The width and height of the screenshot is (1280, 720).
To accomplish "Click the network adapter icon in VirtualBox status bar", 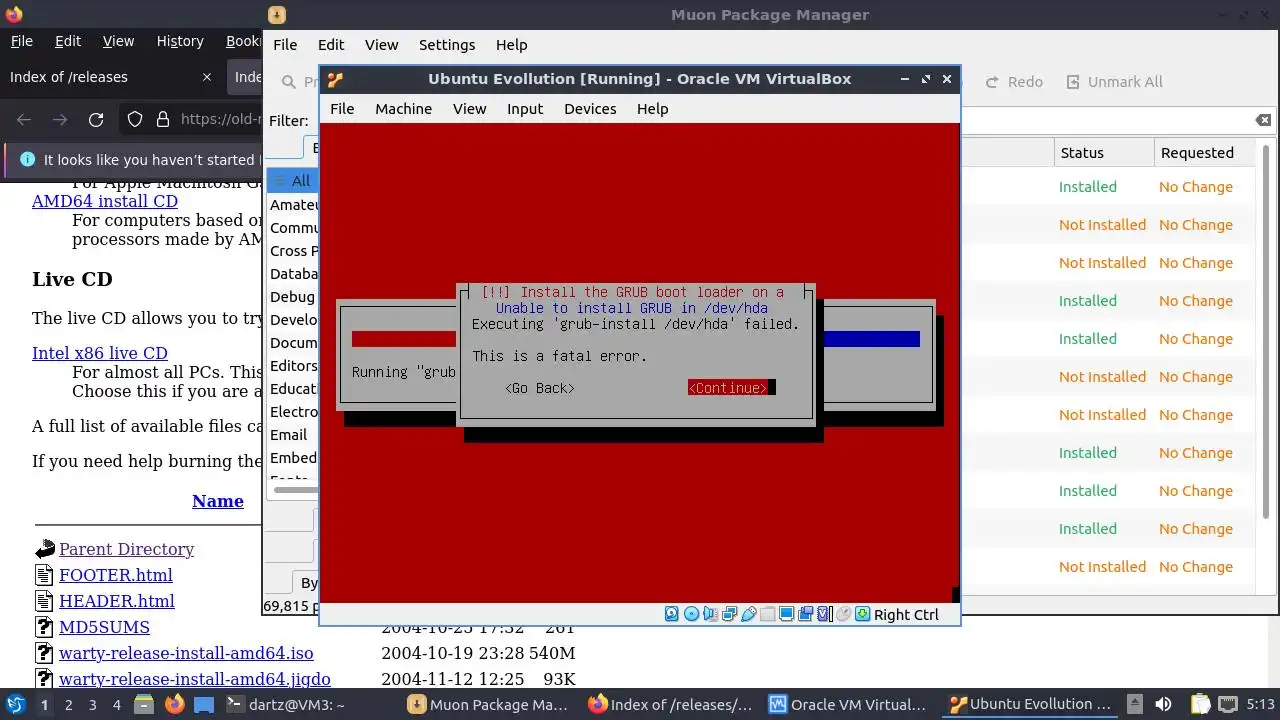I will point(729,614).
